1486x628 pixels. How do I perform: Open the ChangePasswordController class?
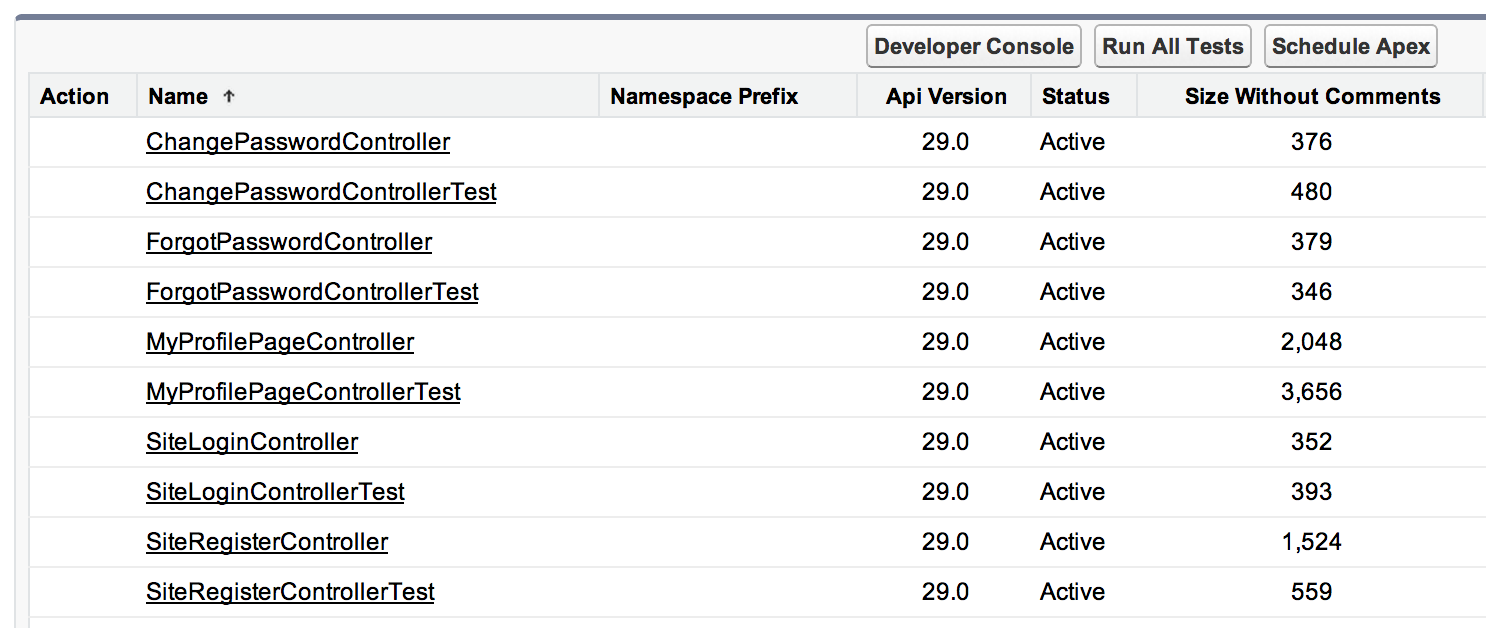click(298, 142)
